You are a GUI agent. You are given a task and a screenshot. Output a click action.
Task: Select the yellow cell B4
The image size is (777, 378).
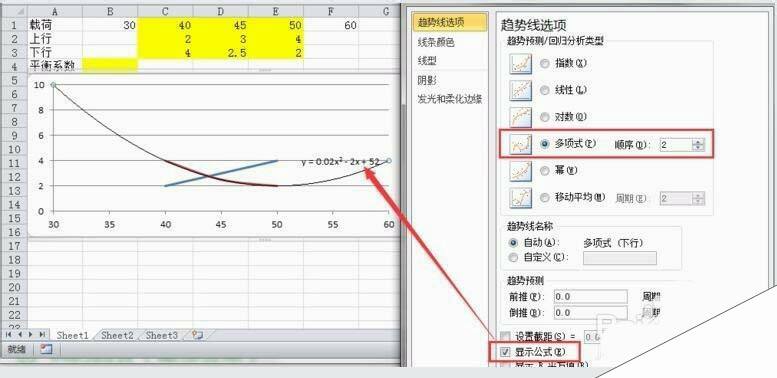[110, 65]
